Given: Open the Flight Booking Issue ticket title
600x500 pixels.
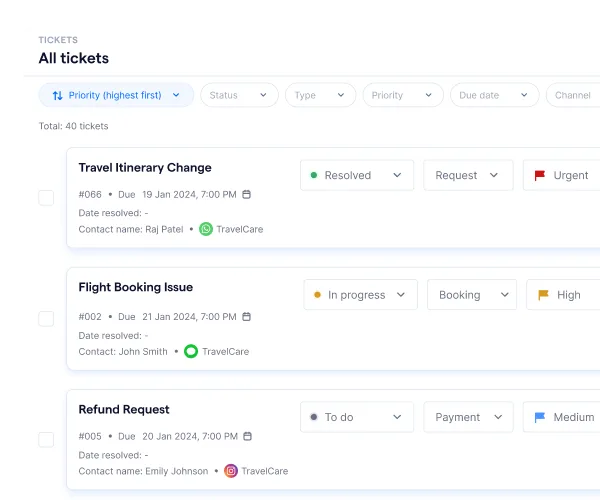Looking at the screenshot, I should pyautogui.click(x=135, y=287).
